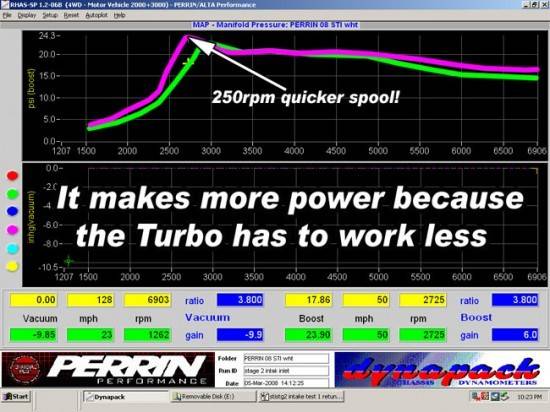Click the PERRIN Performance logo
Image resolution: width=550 pixels, height=412 pixels.
(x=108, y=370)
